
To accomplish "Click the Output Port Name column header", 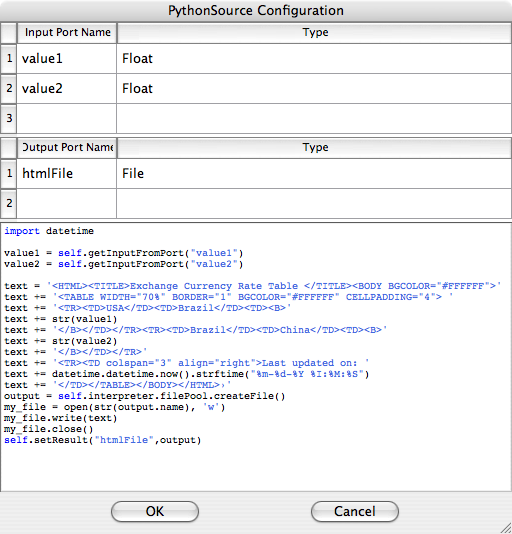I will [67, 148].
